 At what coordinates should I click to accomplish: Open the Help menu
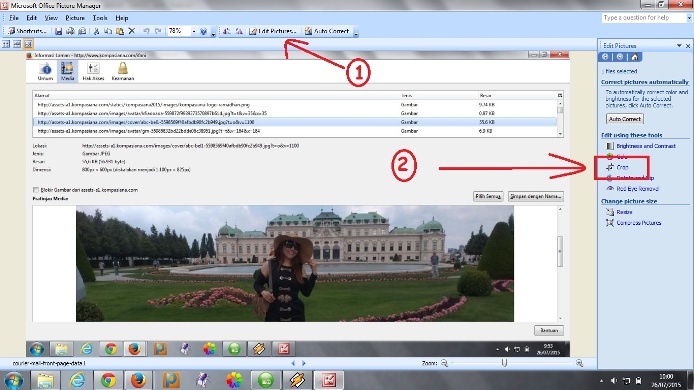[x=122, y=18]
